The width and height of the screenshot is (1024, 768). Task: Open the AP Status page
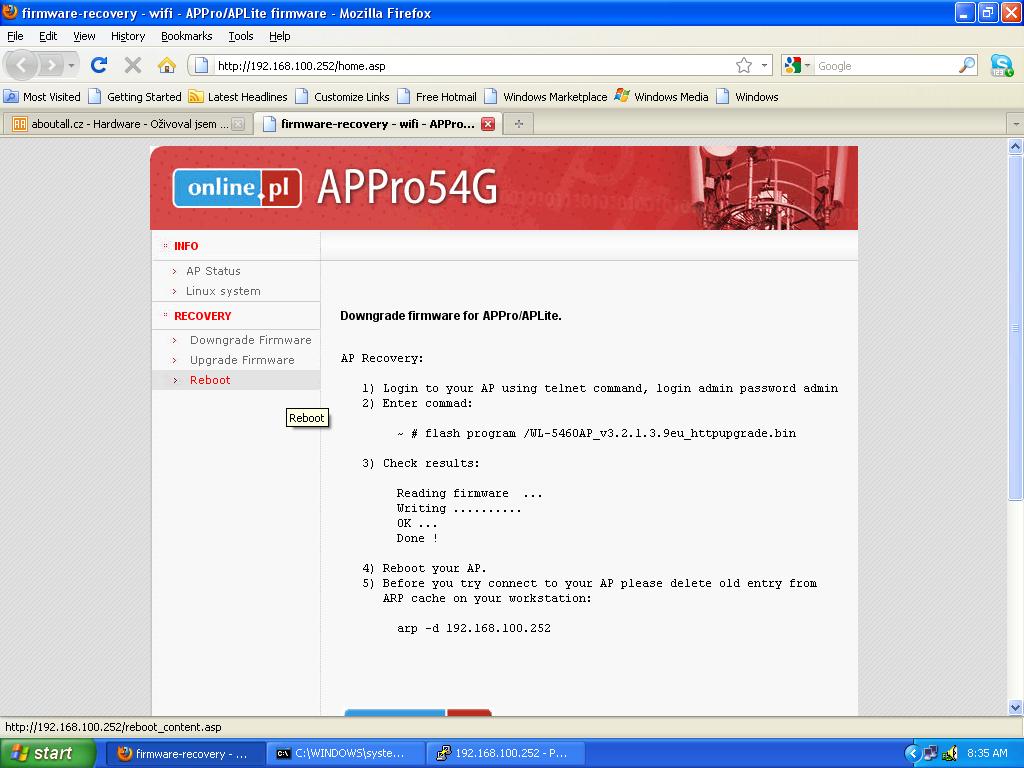point(213,271)
